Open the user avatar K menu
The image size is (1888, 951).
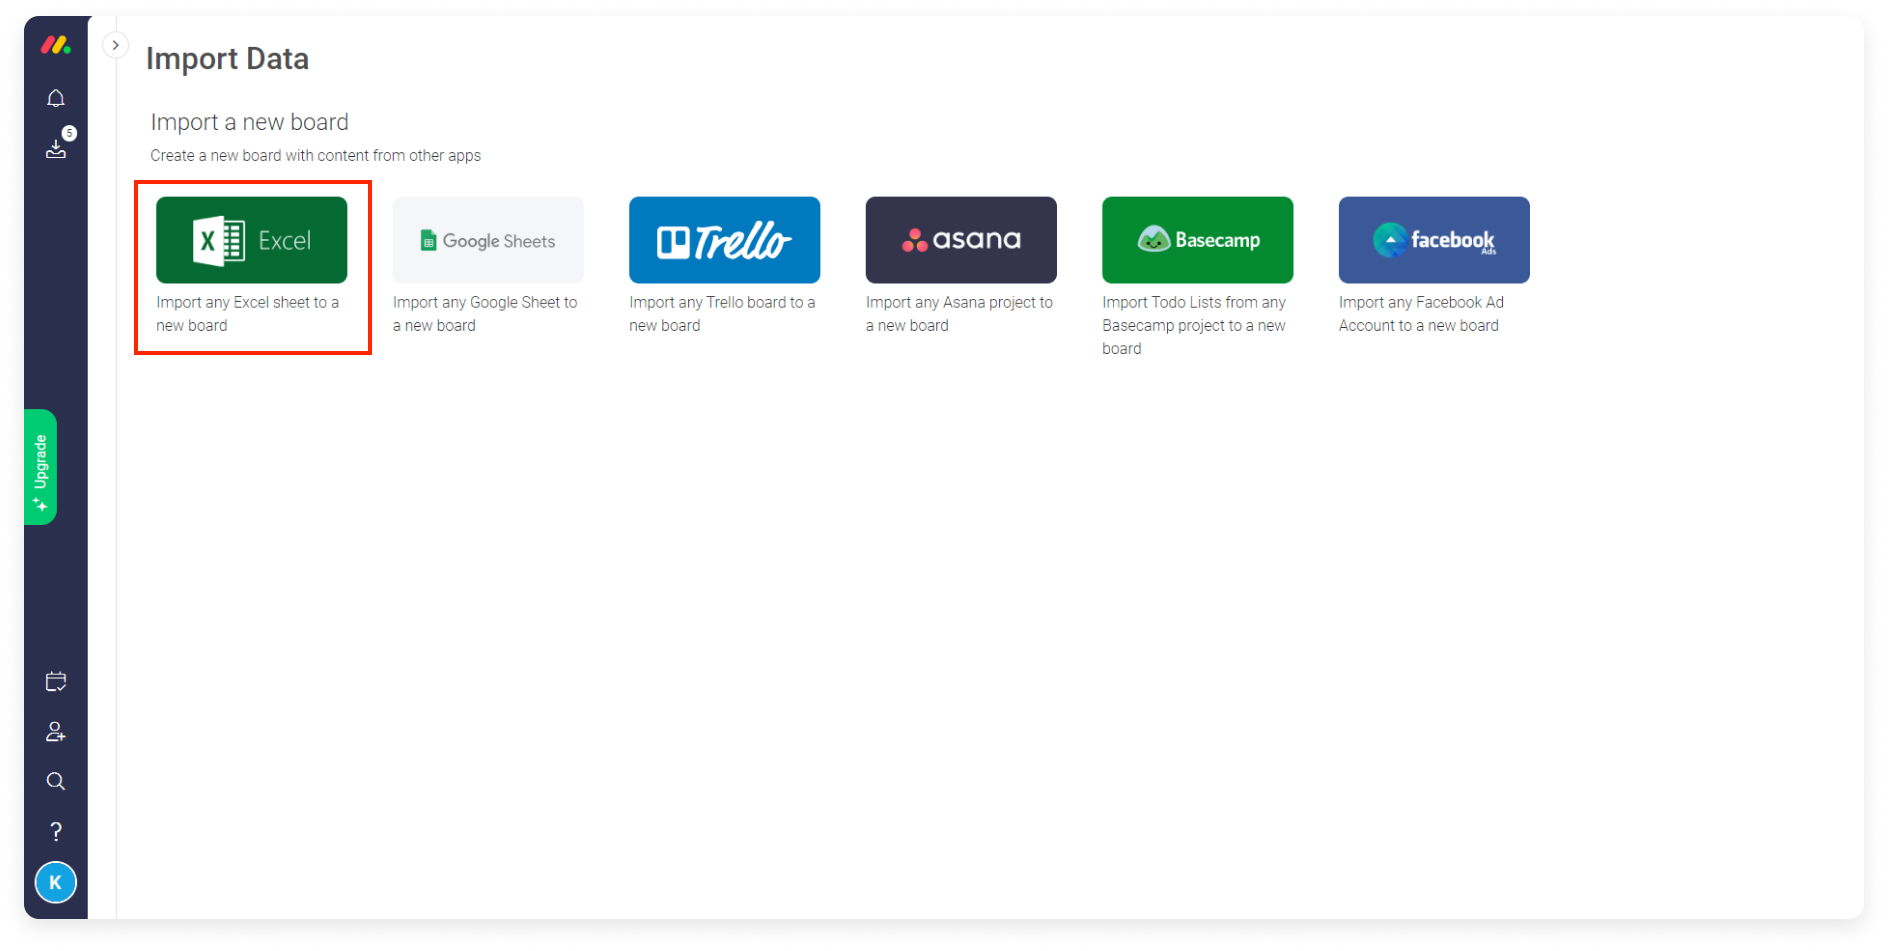point(56,882)
